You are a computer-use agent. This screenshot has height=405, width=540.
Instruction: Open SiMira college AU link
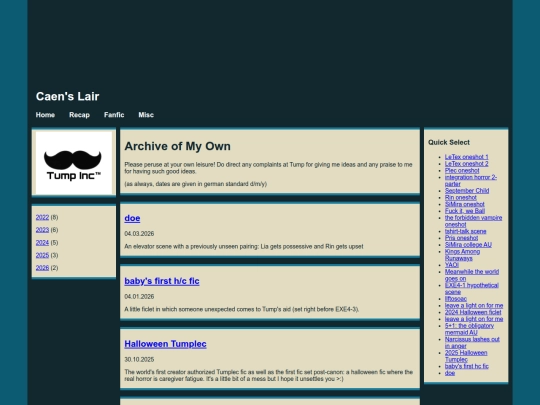click(x=468, y=245)
